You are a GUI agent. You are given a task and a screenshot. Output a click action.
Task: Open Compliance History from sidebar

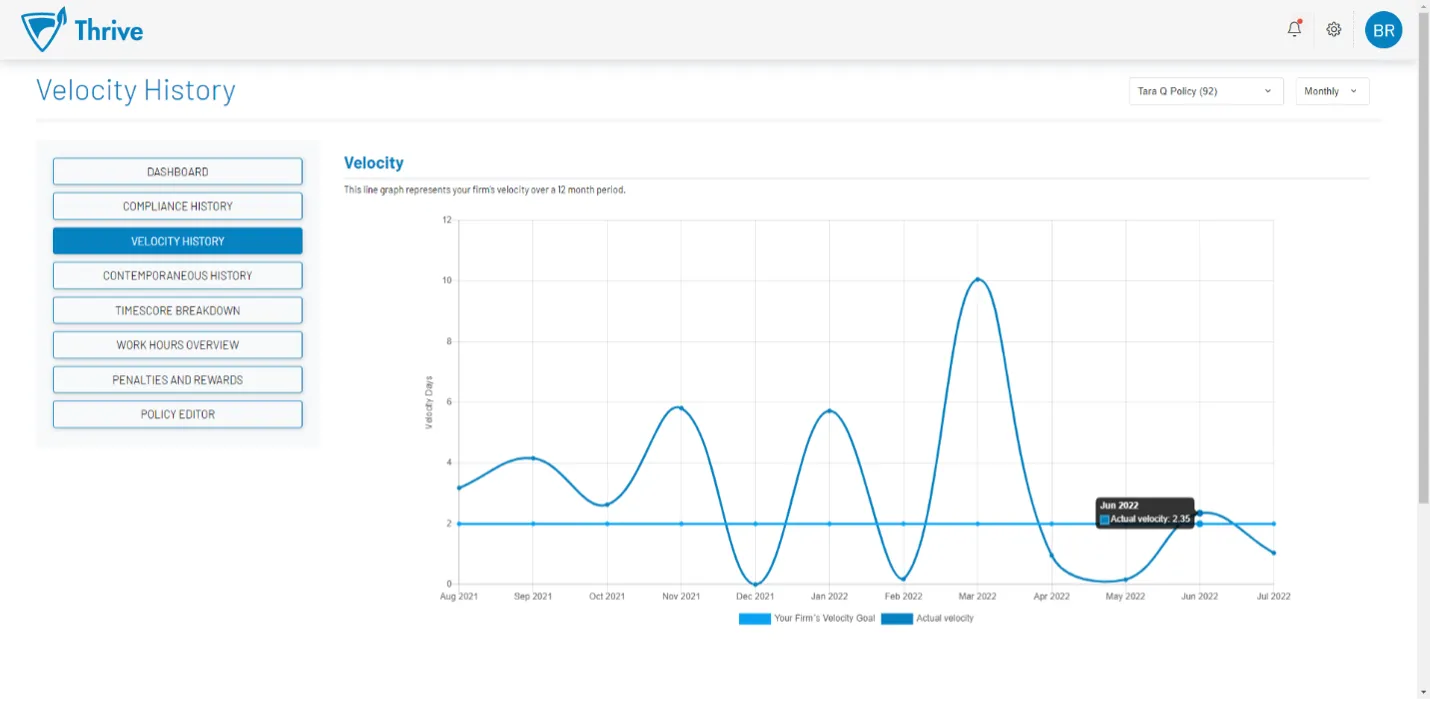pyautogui.click(x=177, y=206)
